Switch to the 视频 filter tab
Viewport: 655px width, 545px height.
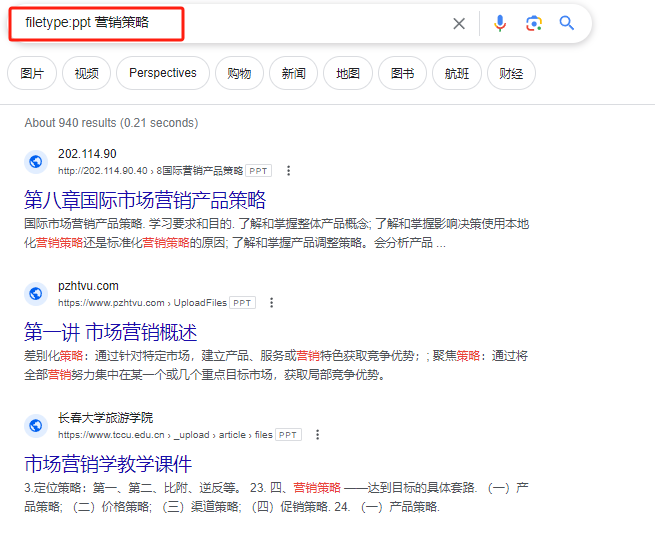point(86,74)
